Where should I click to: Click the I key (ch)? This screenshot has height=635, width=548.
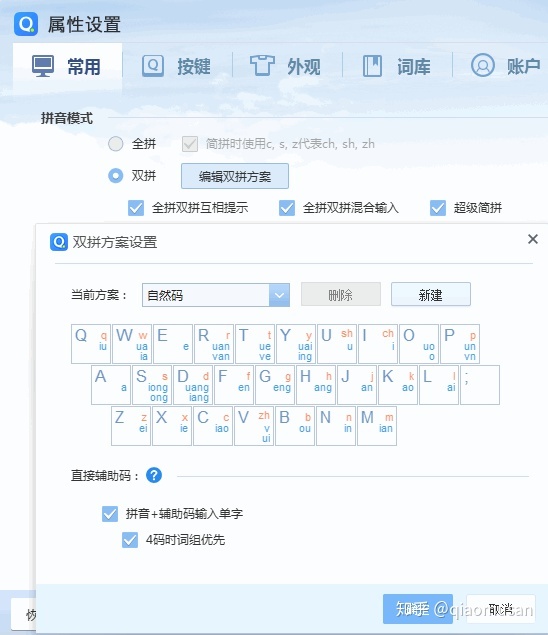pos(378,344)
